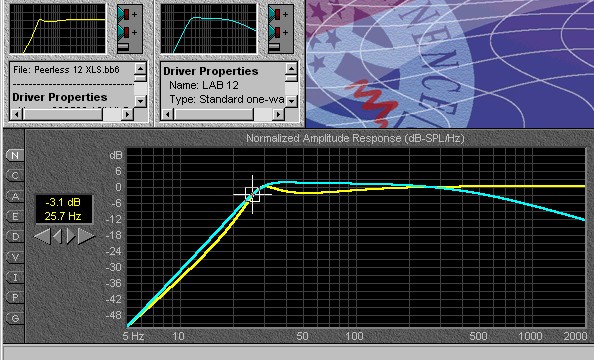Click box icon under Peerless design speakers

click(x=123, y=47)
